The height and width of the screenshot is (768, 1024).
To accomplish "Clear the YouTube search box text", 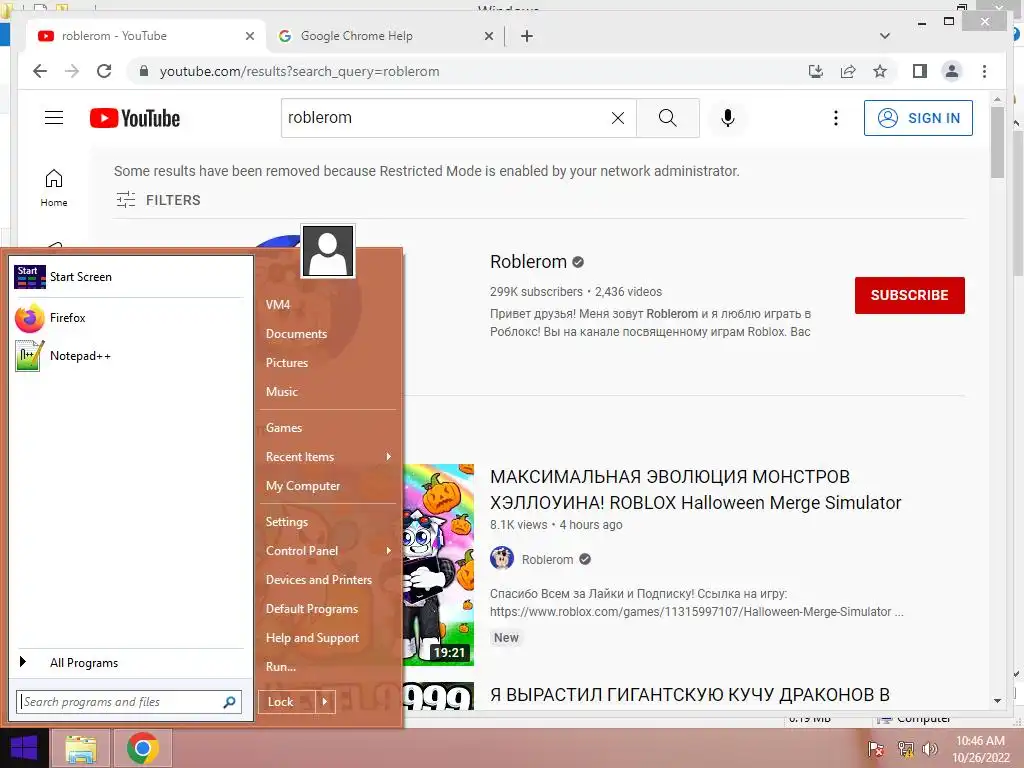I will pyautogui.click(x=618, y=118).
